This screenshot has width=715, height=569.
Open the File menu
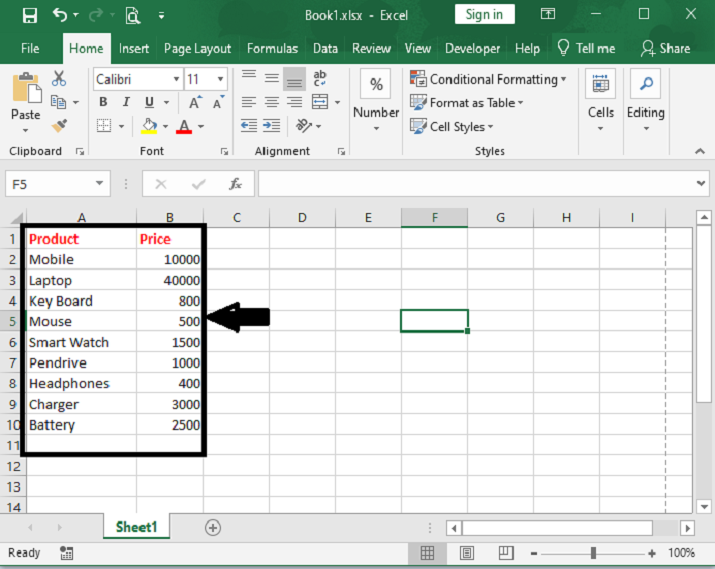coord(30,48)
